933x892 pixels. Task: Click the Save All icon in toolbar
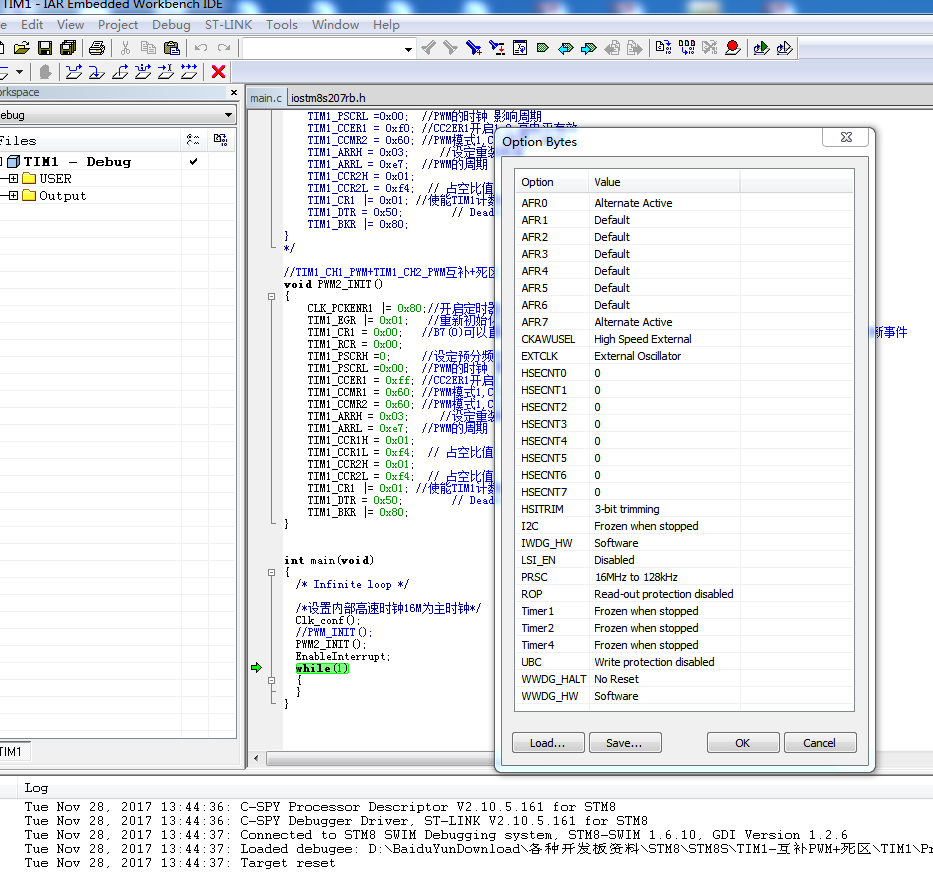(x=68, y=48)
